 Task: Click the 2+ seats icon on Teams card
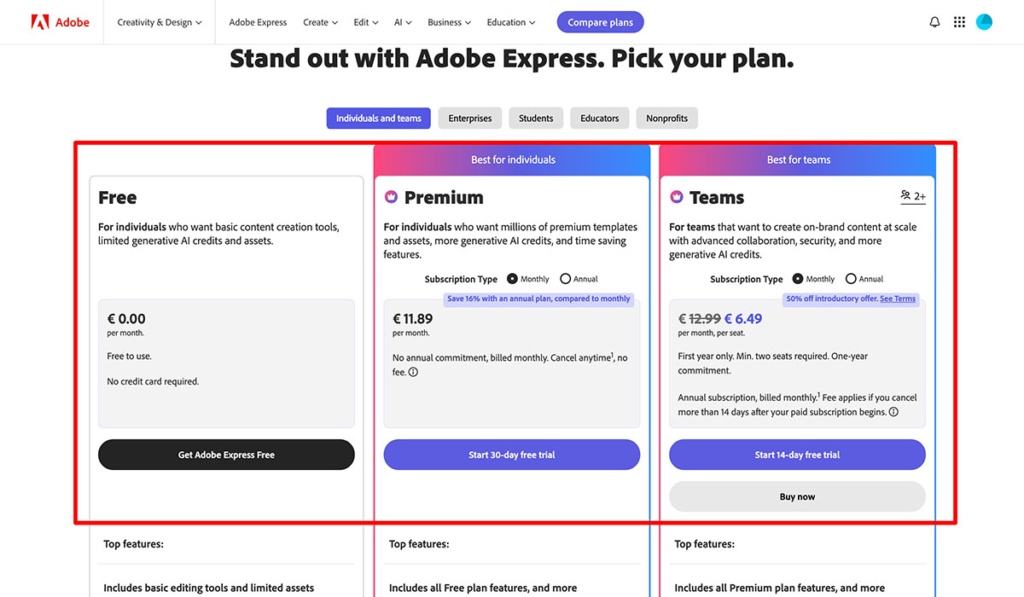click(x=911, y=197)
